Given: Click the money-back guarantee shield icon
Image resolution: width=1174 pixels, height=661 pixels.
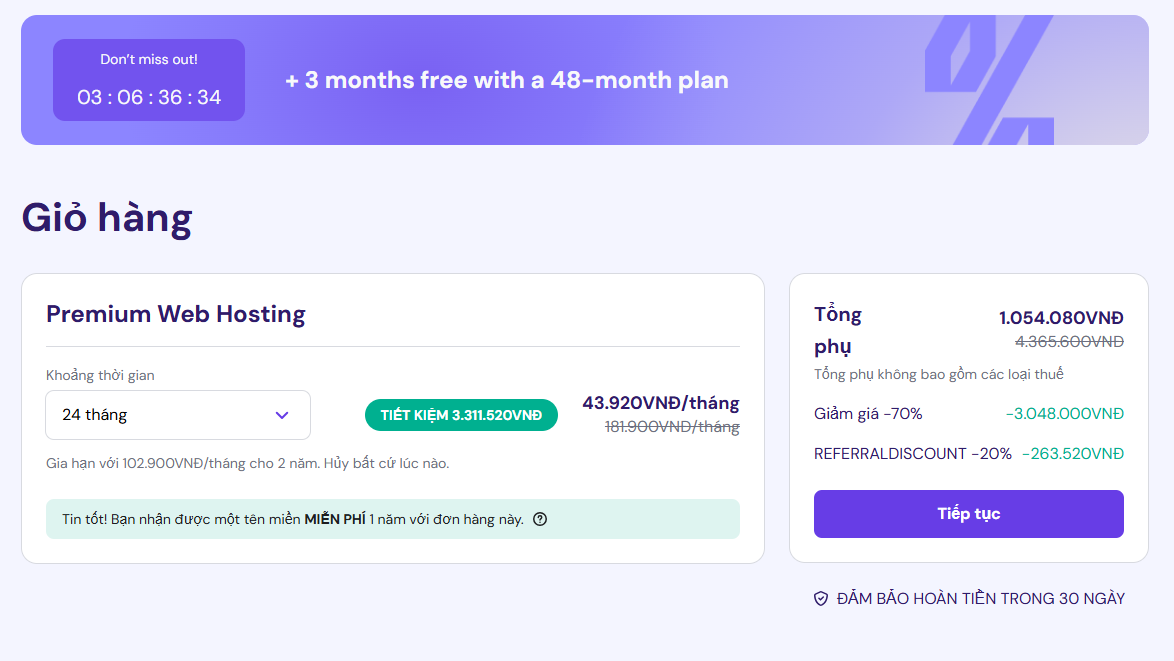Looking at the screenshot, I should [821, 599].
